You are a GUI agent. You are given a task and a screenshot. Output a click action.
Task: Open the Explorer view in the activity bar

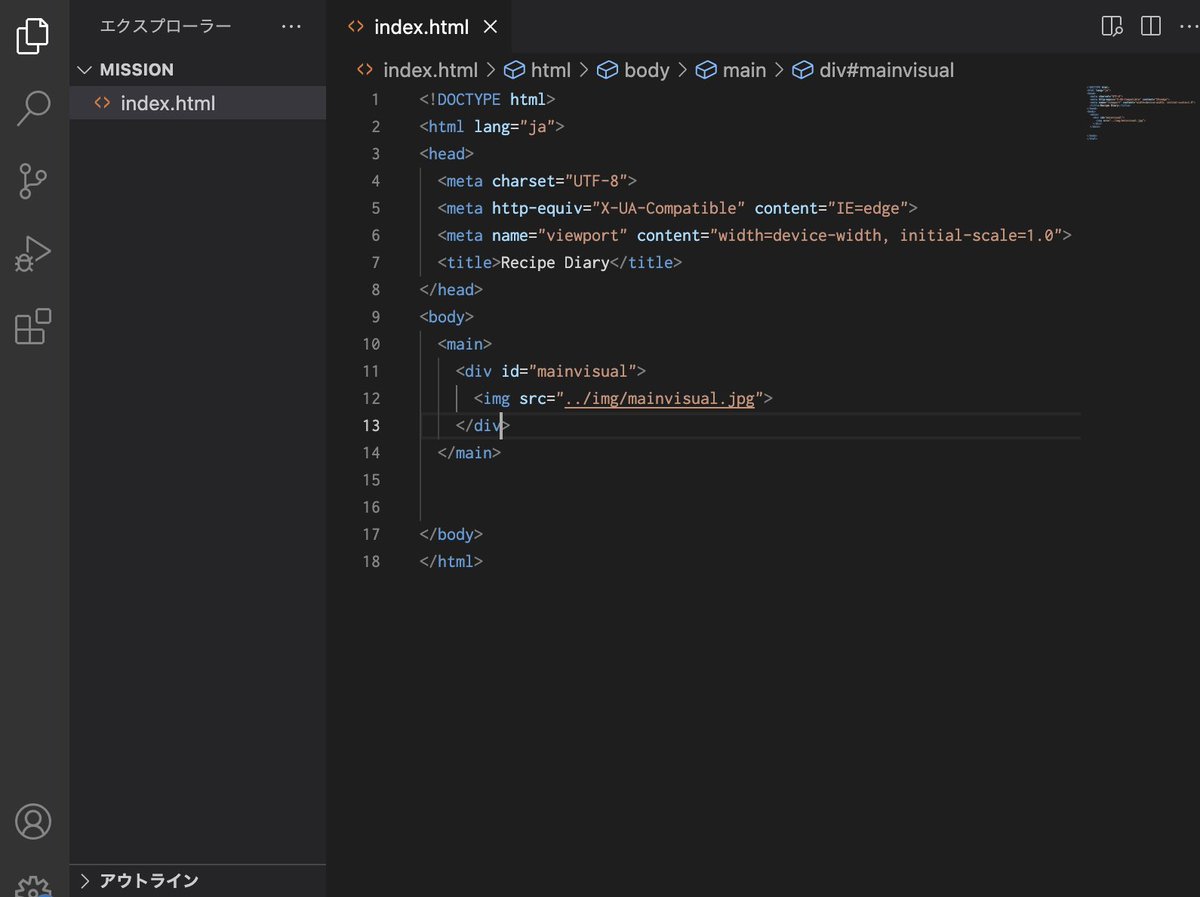click(x=33, y=37)
